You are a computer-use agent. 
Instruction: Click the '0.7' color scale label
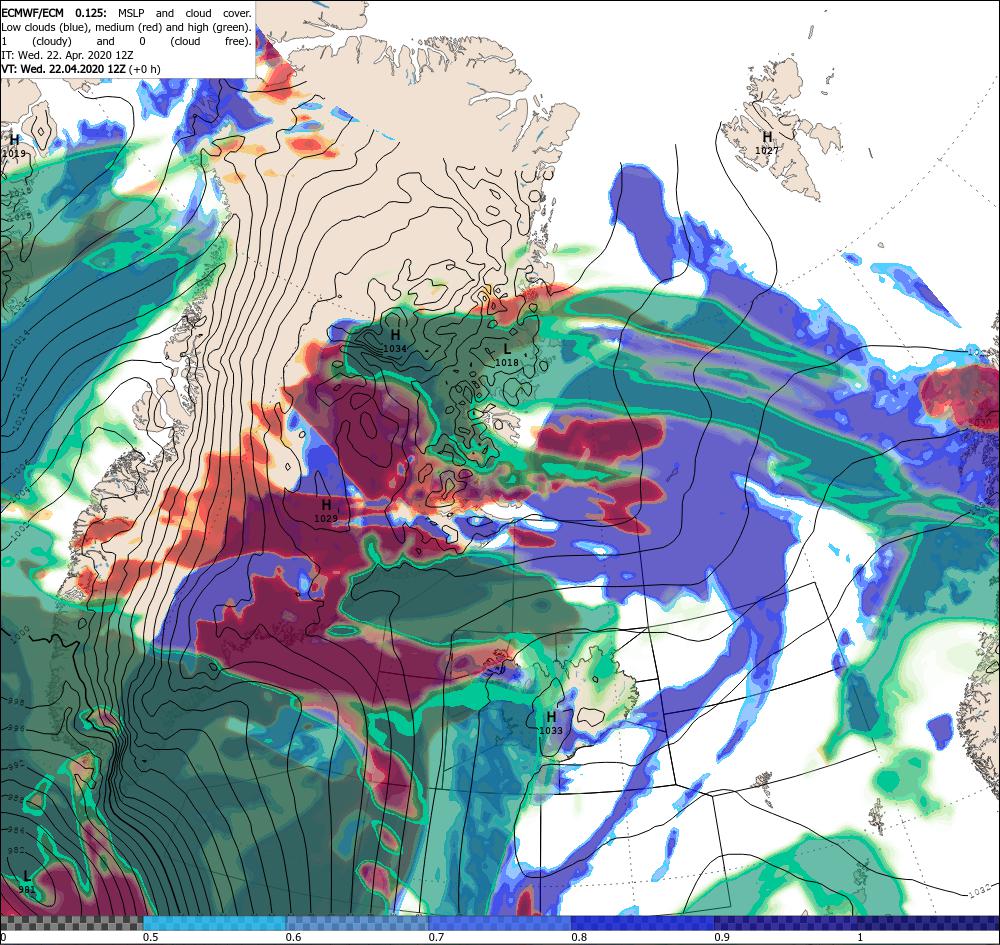click(436, 937)
